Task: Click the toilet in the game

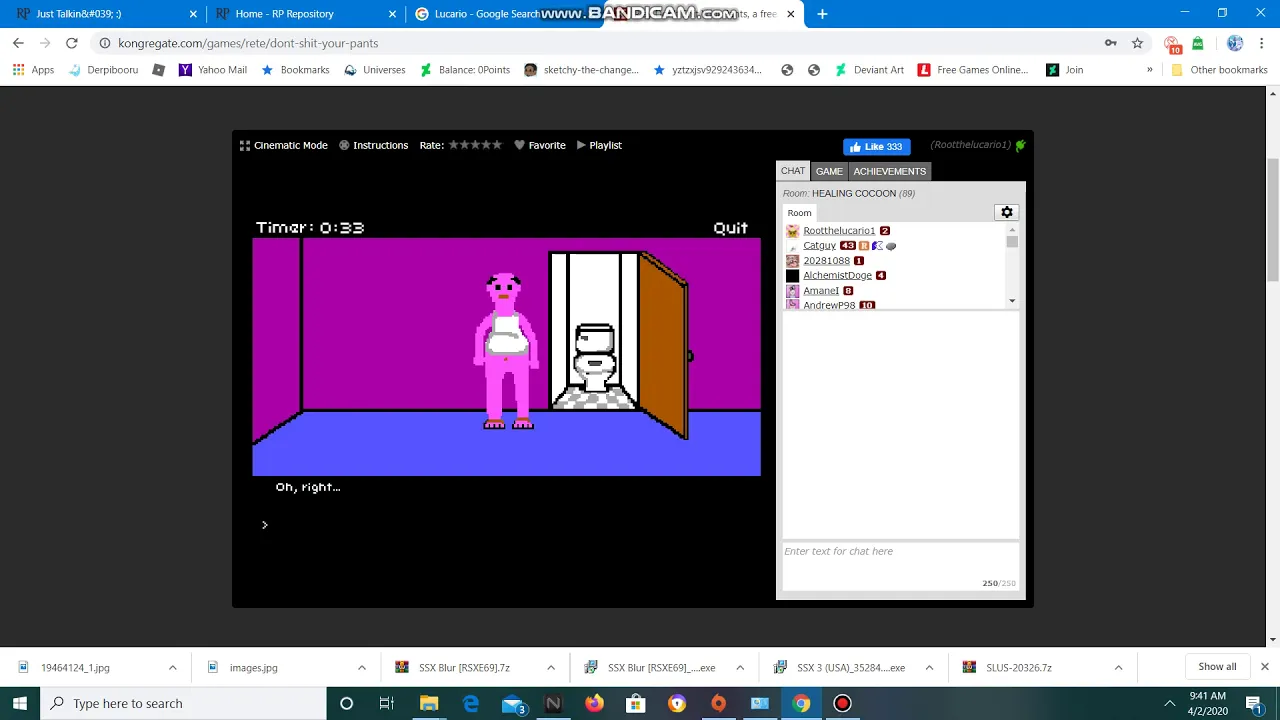Action: (594, 358)
